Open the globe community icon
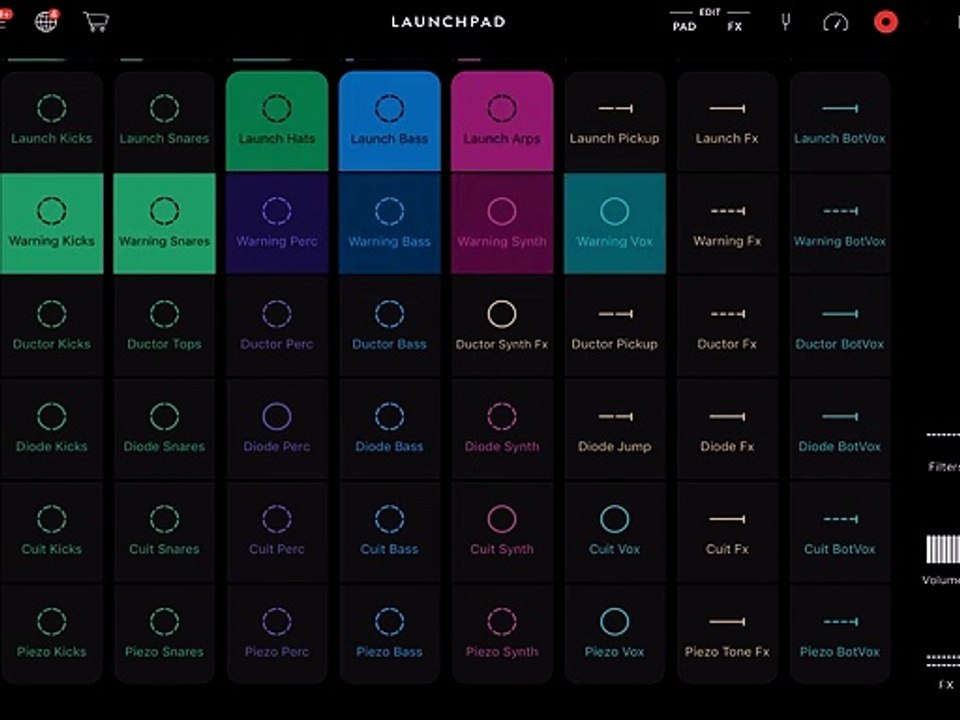Viewport: 960px width, 720px height. pyautogui.click(x=47, y=21)
